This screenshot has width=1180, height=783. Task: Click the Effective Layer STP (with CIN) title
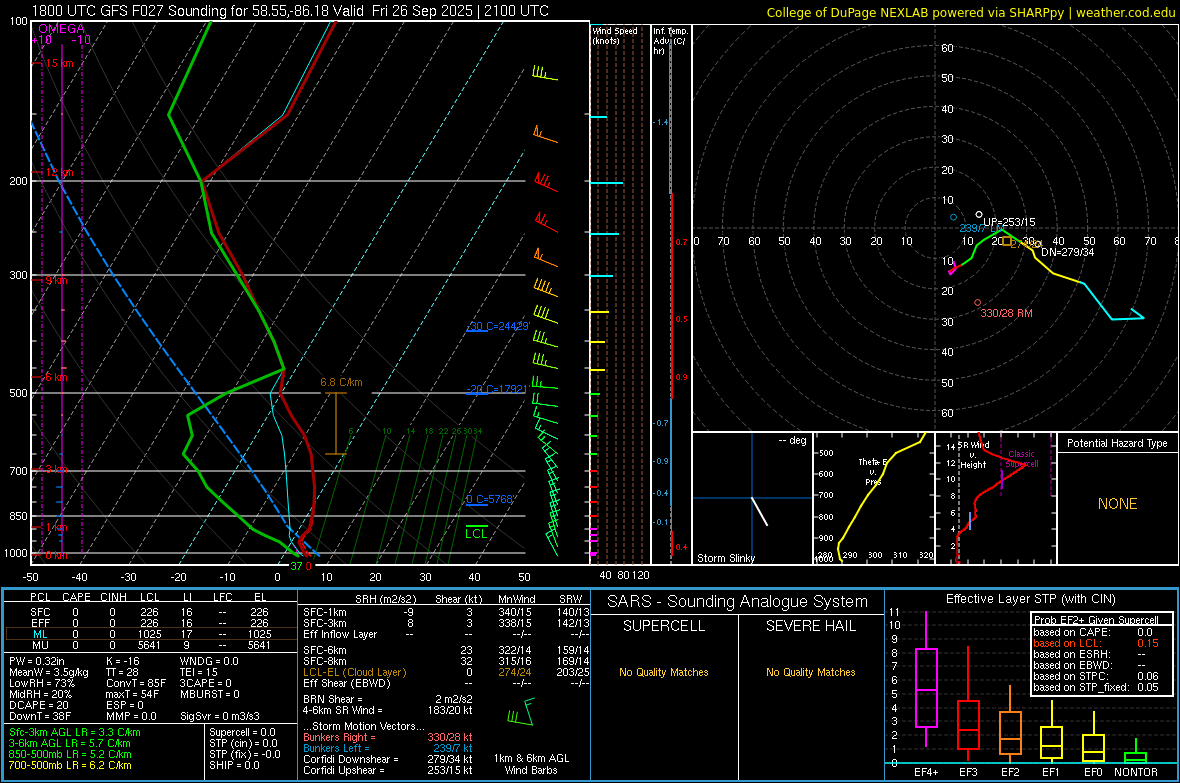click(x=1031, y=599)
